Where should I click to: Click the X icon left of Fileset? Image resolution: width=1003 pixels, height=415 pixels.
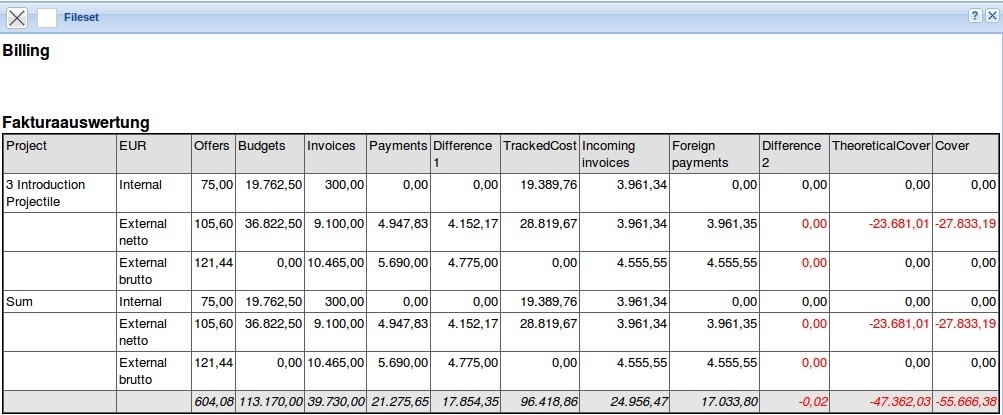[17, 17]
